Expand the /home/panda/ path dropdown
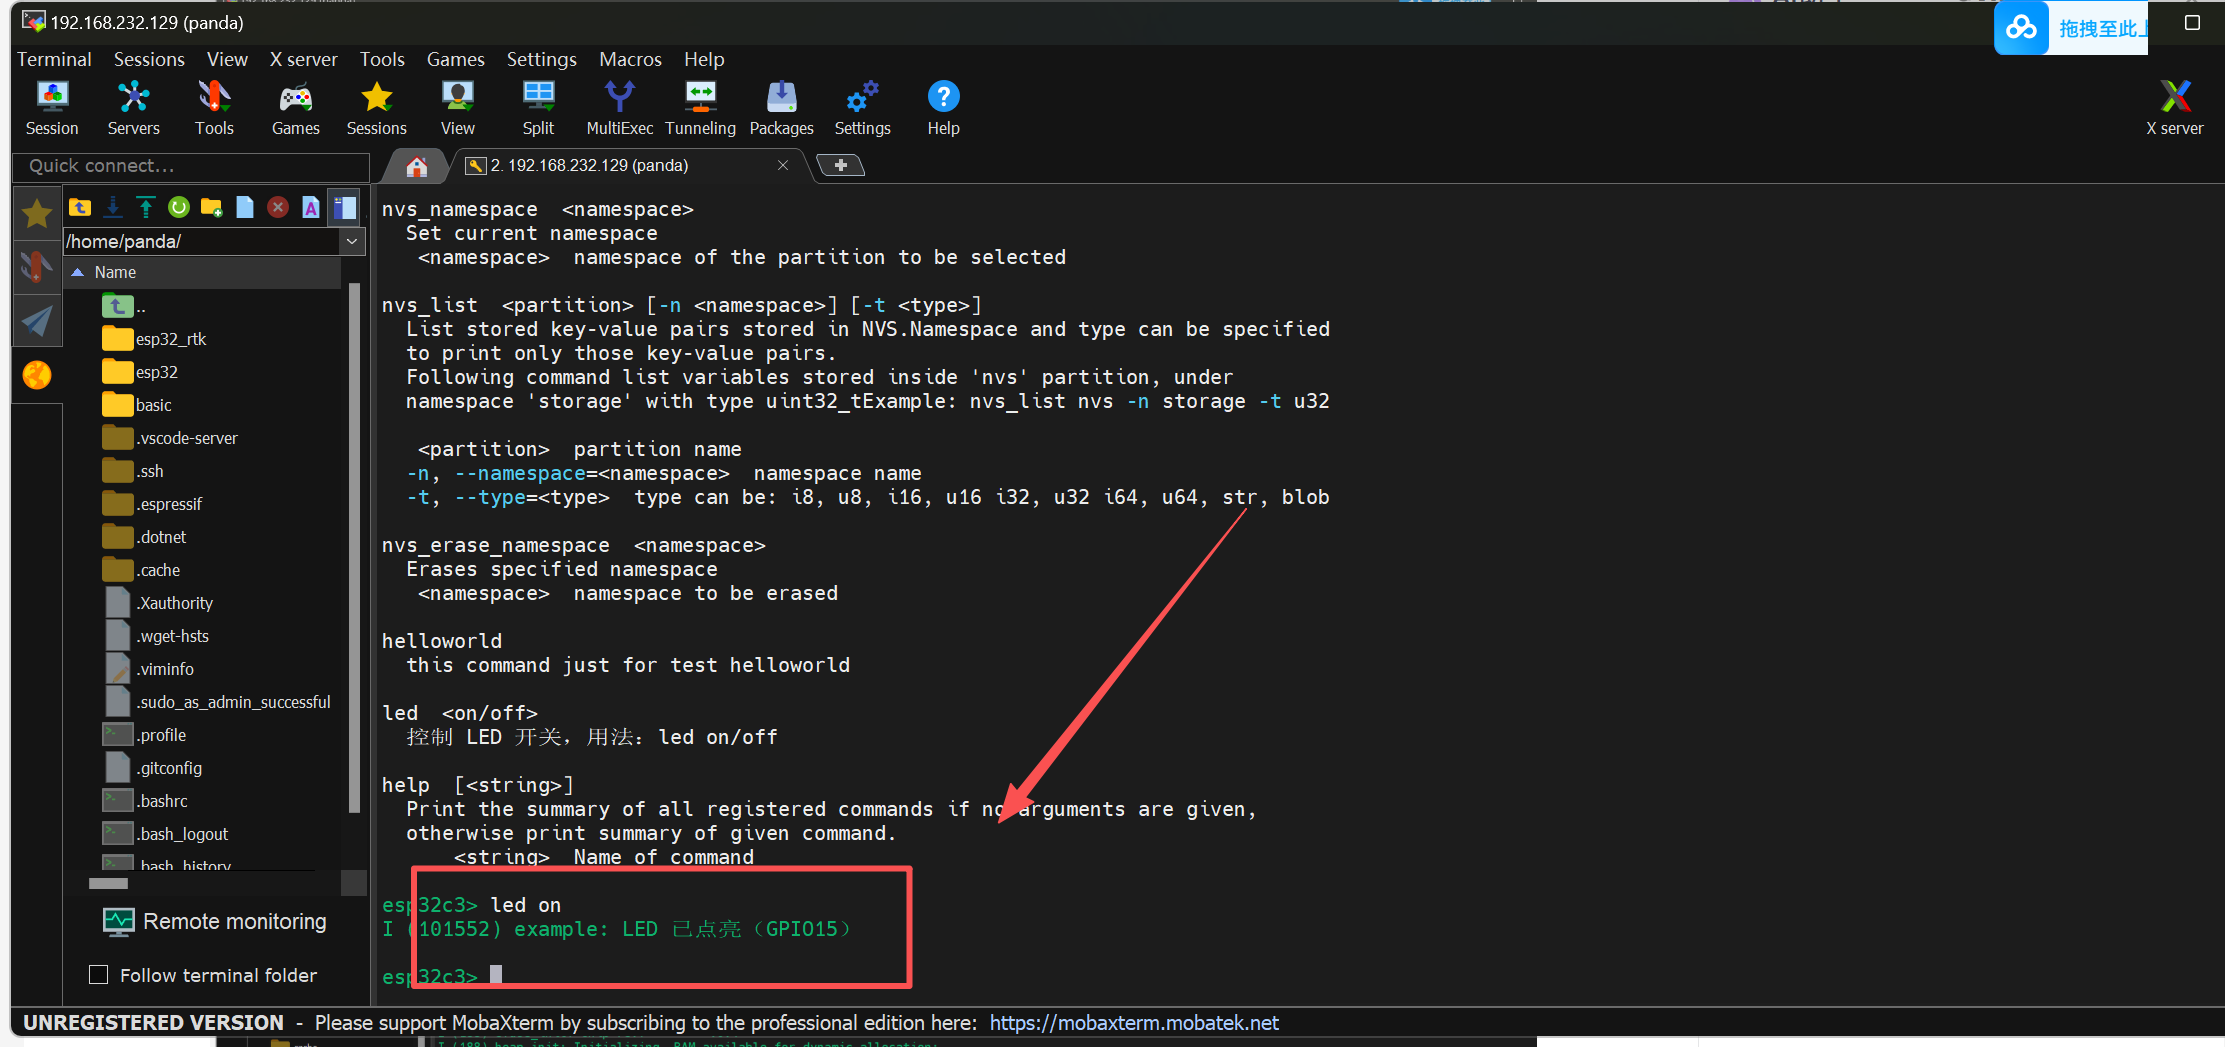This screenshot has width=2225, height=1047. point(352,241)
